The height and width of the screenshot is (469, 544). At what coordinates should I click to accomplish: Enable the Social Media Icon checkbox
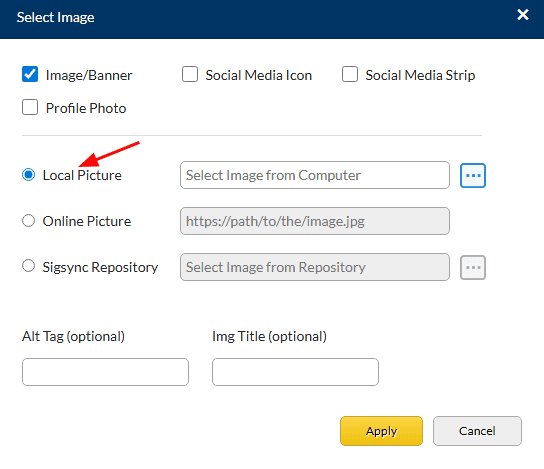click(190, 74)
